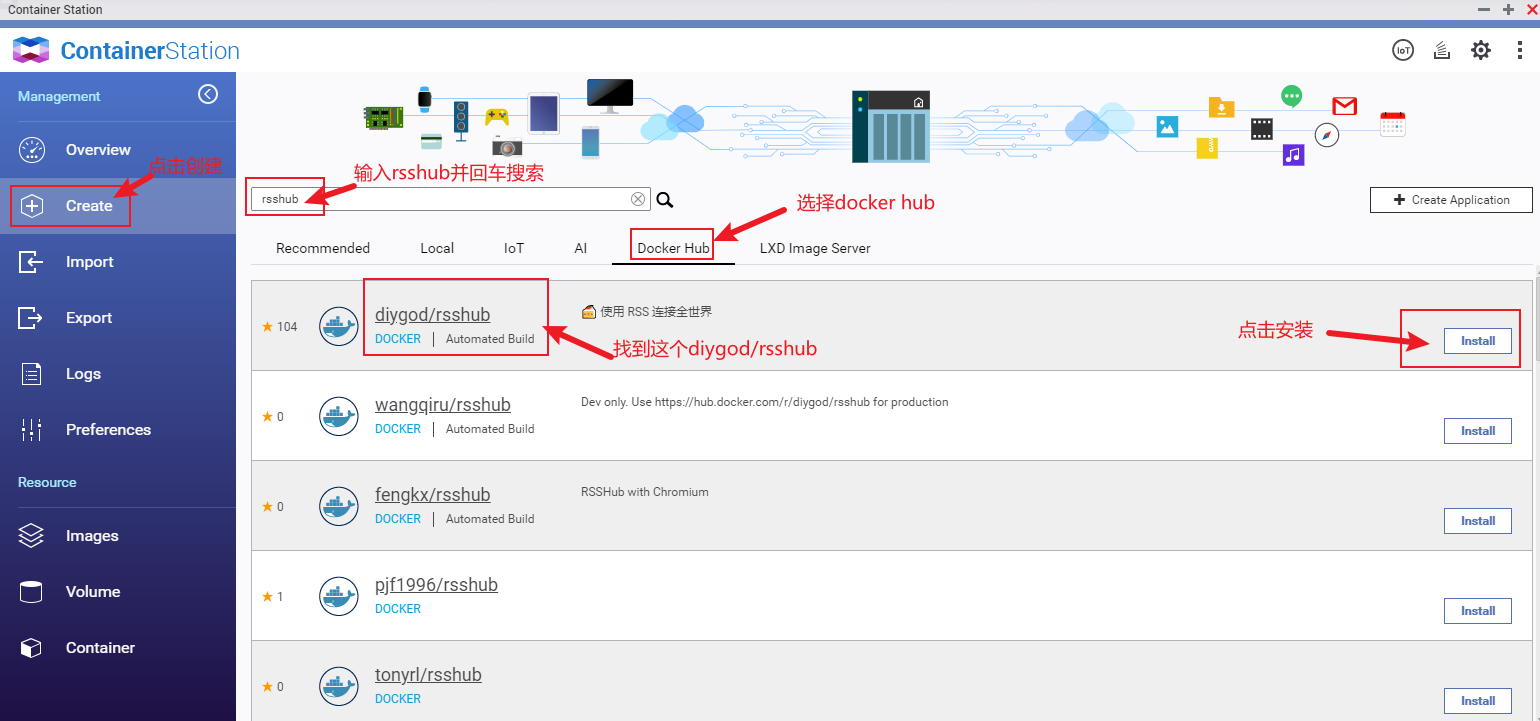
Task: Open the stacked layers notification icon
Action: point(1442,50)
